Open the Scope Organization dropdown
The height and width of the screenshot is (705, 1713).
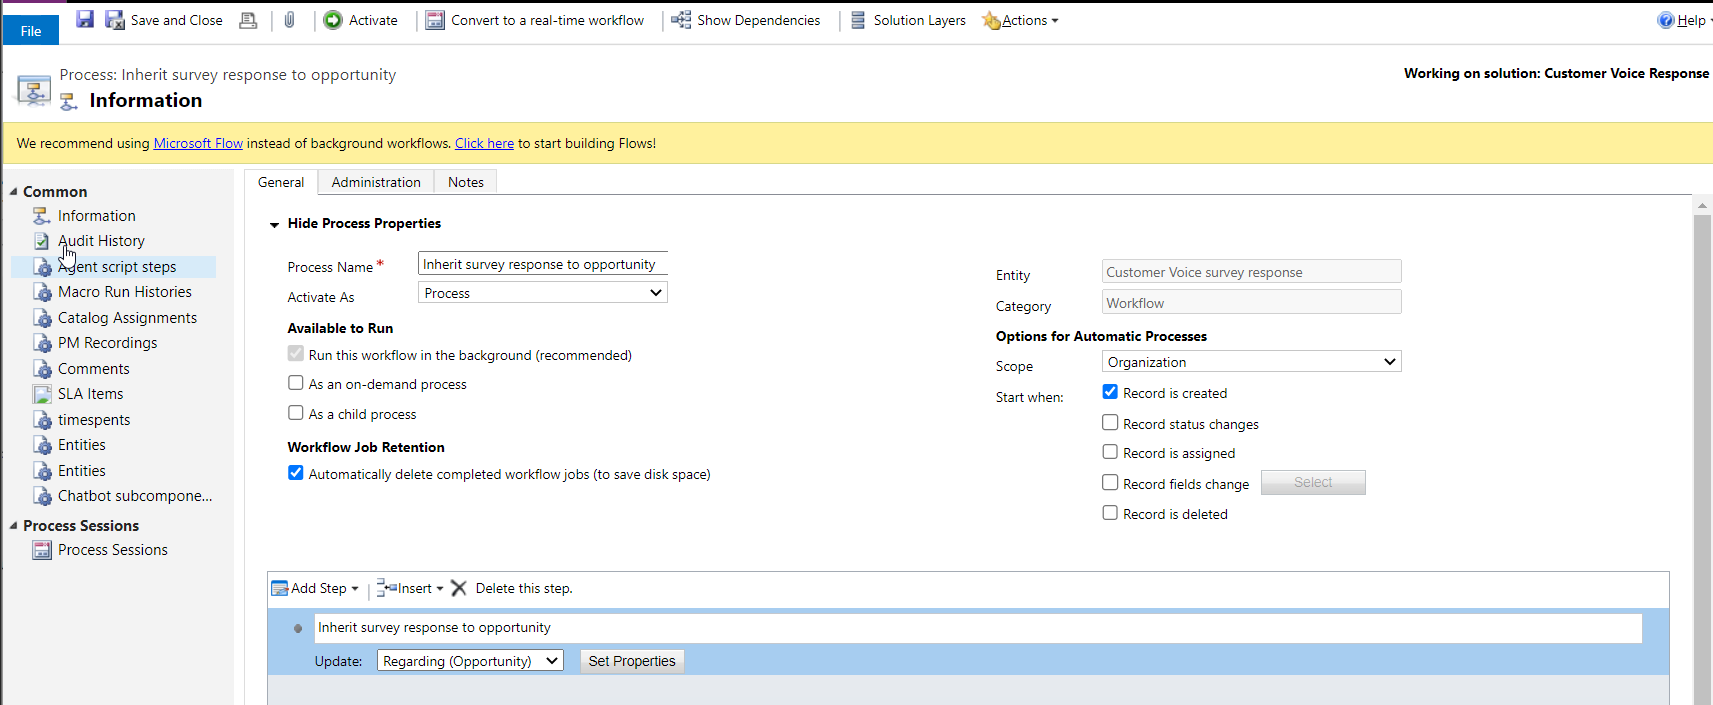pos(1251,362)
